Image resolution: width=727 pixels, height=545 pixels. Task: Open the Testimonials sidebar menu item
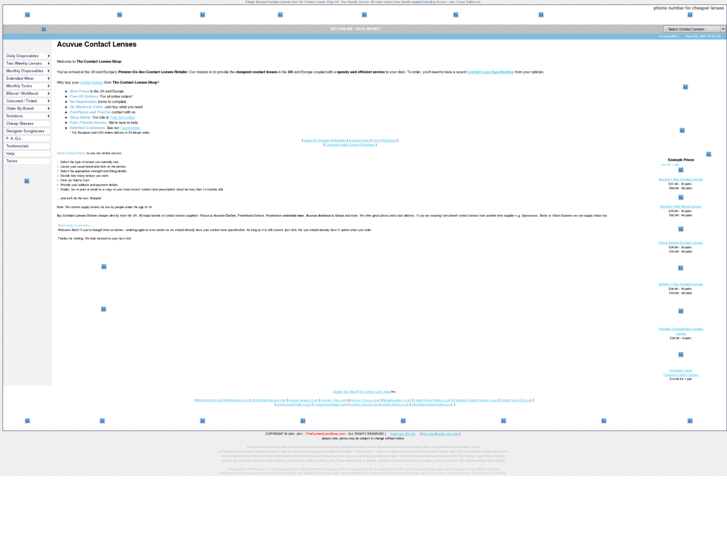(x=27, y=146)
